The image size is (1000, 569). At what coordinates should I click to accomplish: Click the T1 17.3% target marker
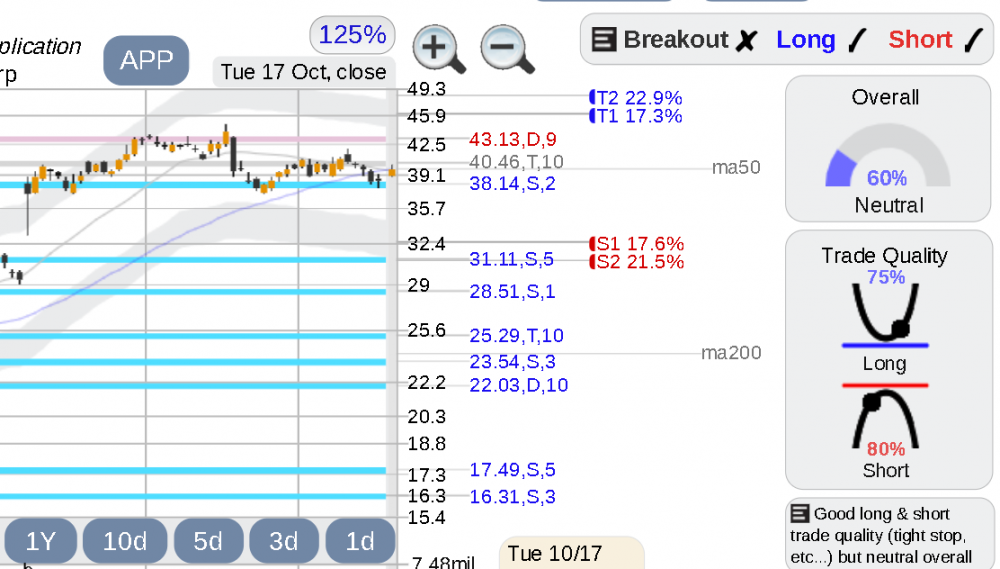point(635,115)
